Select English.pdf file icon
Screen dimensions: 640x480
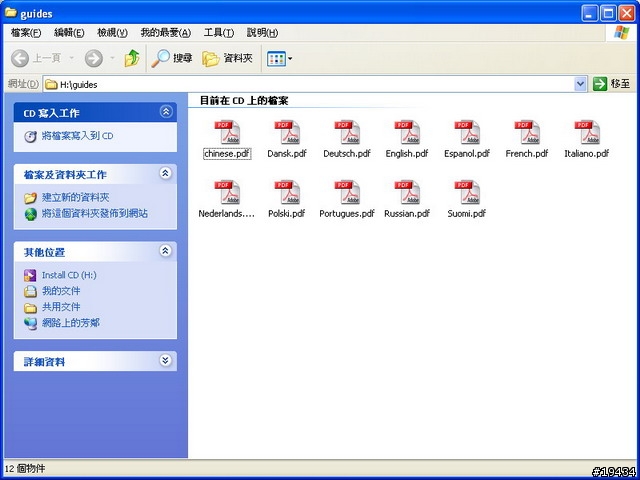pos(407,132)
